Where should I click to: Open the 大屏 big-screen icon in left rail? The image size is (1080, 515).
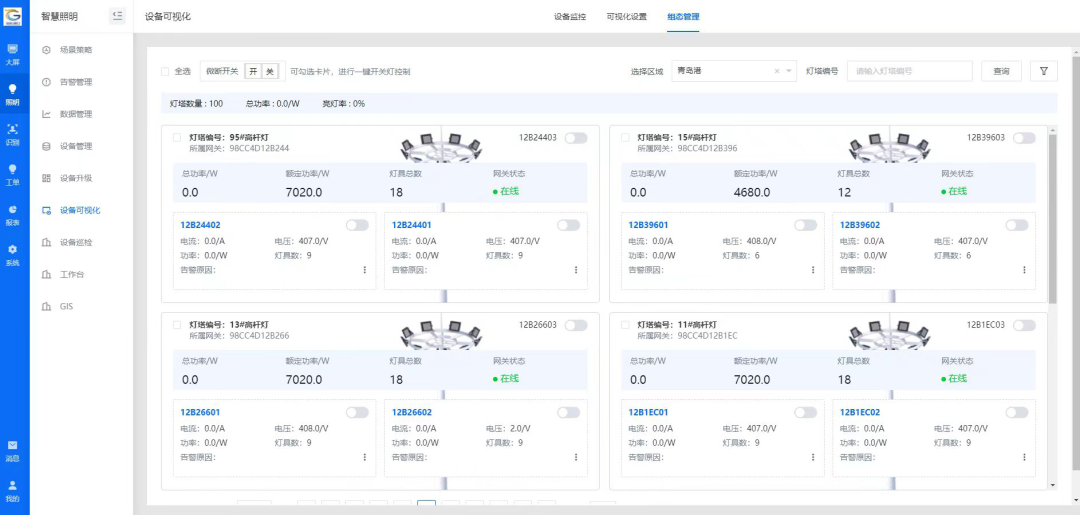pos(13,53)
